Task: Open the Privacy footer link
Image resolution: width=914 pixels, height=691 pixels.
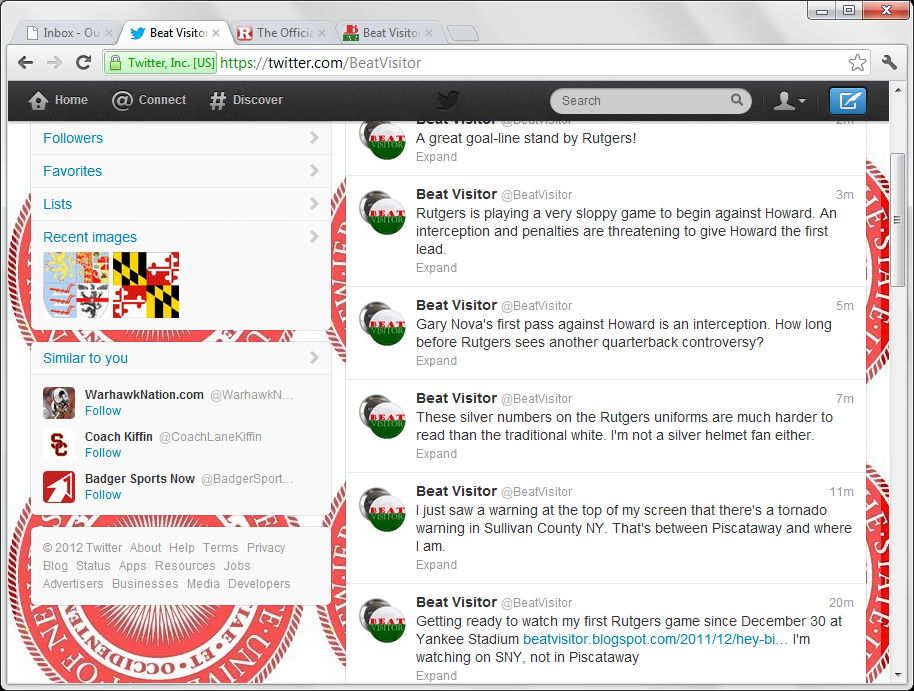Action: (266, 548)
